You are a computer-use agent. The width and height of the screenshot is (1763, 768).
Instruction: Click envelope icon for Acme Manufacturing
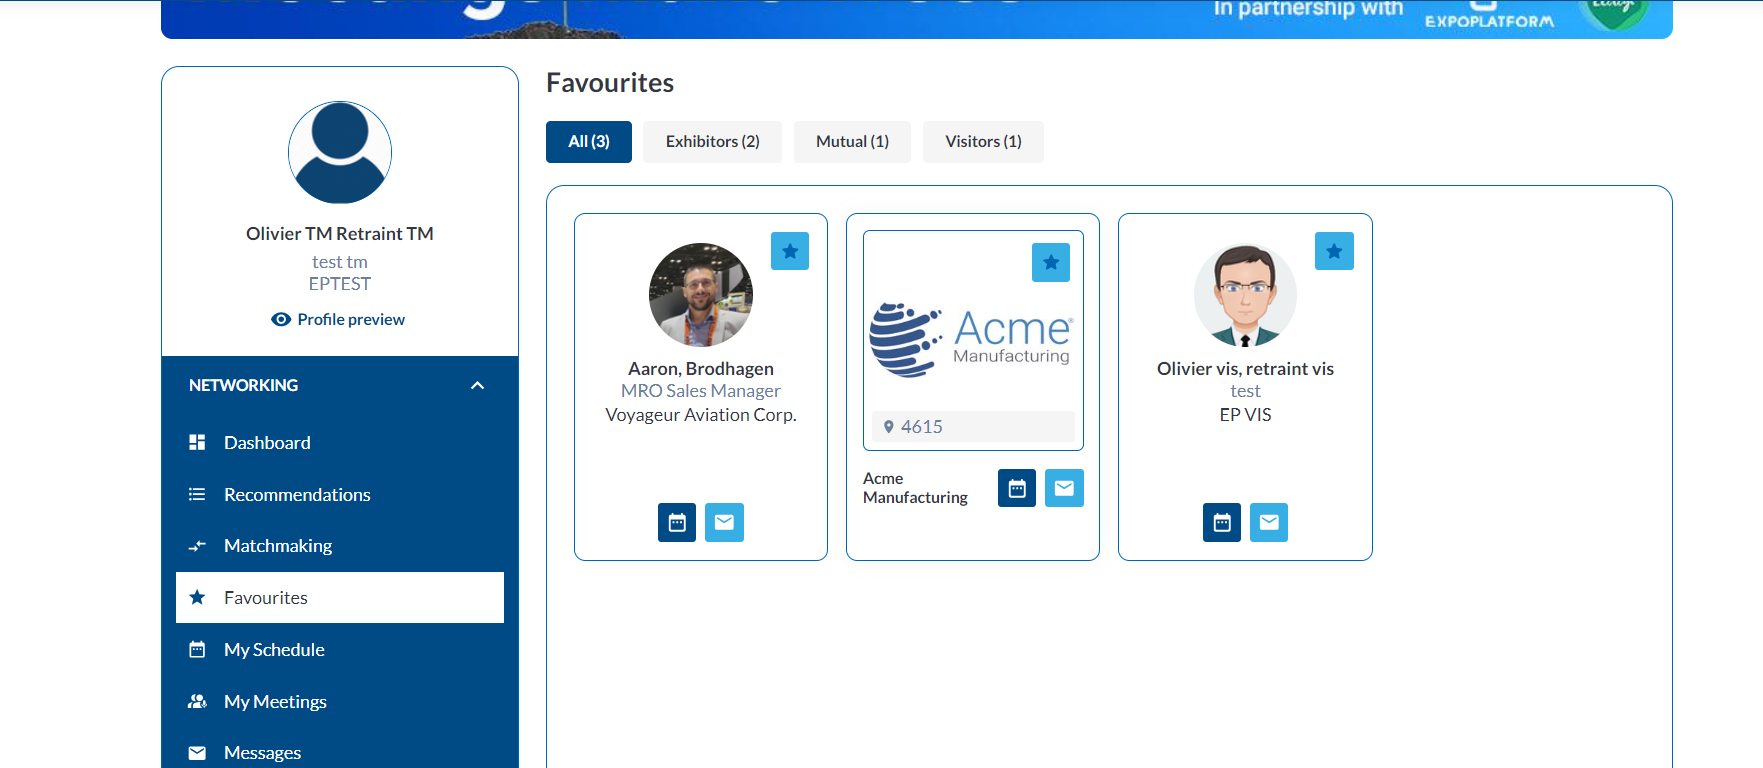pyautogui.click(x=1064, y=488)
